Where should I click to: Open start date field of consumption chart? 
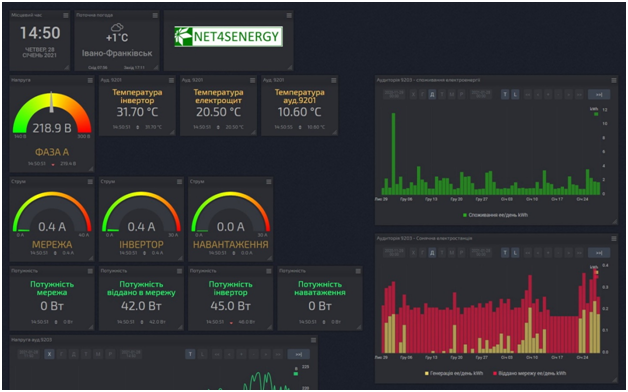tap(394, 94)
